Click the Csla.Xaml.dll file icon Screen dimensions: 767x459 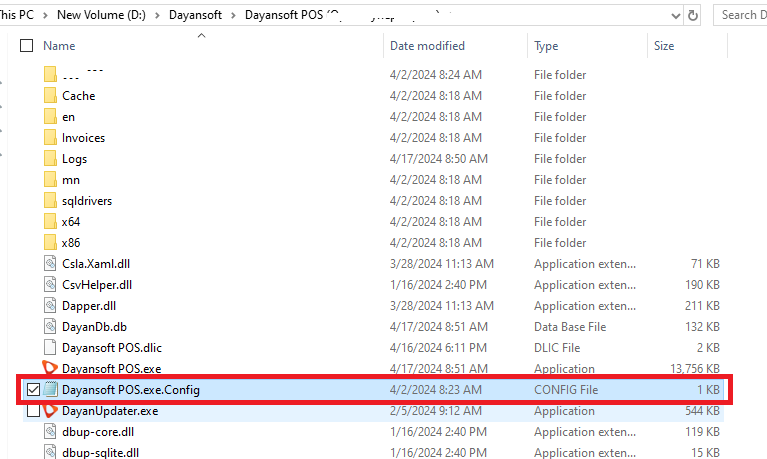[x=50, y=264]
